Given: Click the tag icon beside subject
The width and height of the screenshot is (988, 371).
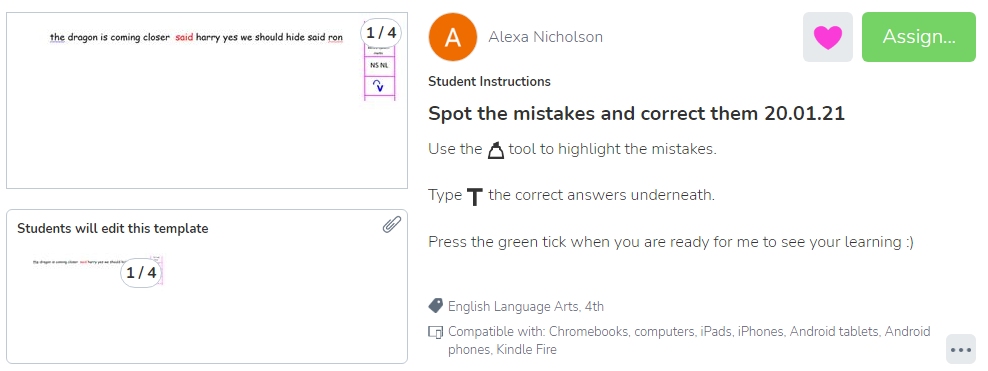Looking at the screenshot, I should (435, 306).
